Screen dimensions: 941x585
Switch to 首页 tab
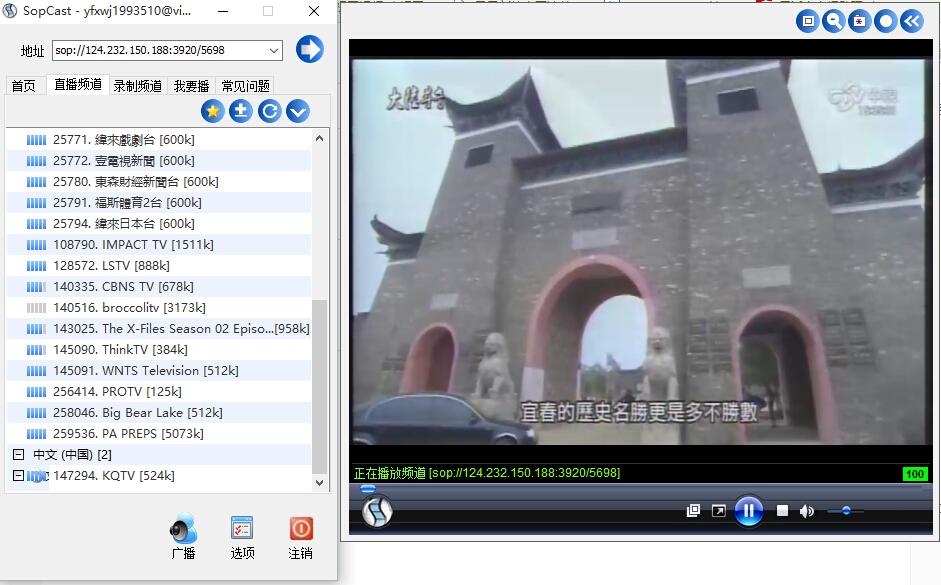click(24, 86)
